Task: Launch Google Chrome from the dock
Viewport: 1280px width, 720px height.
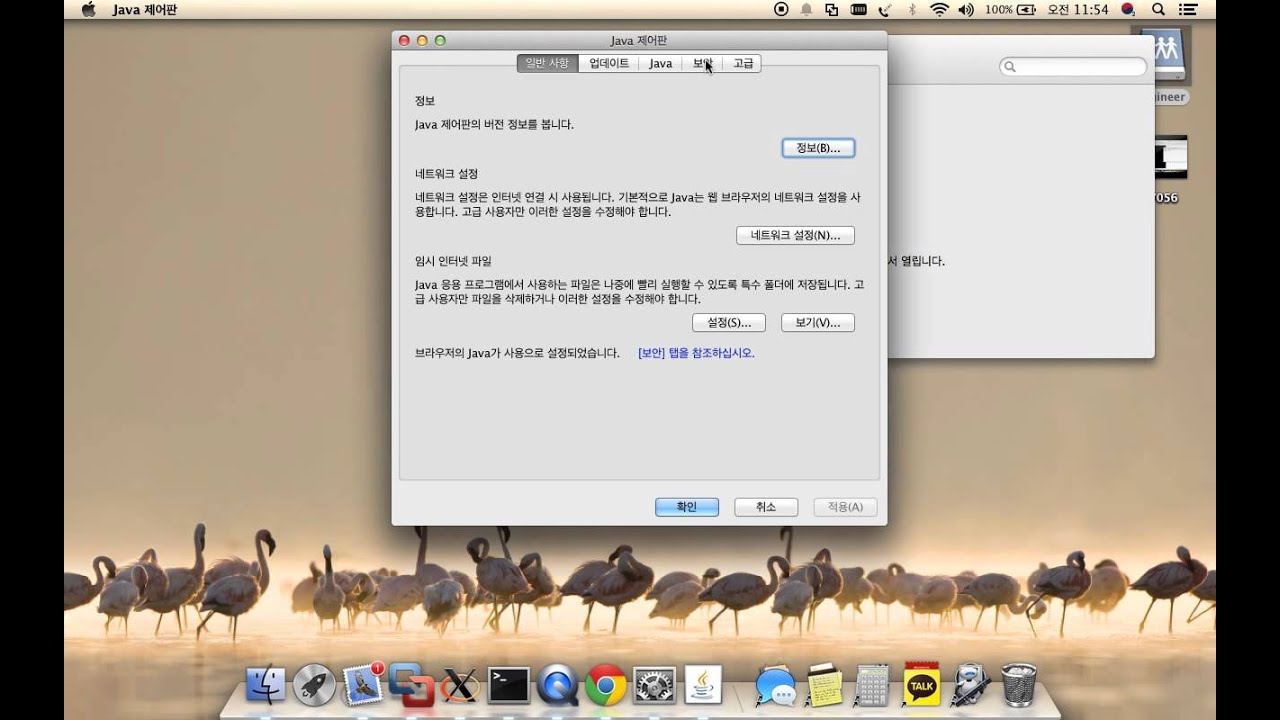Action: pyautogui.click(x=606, y=685)
